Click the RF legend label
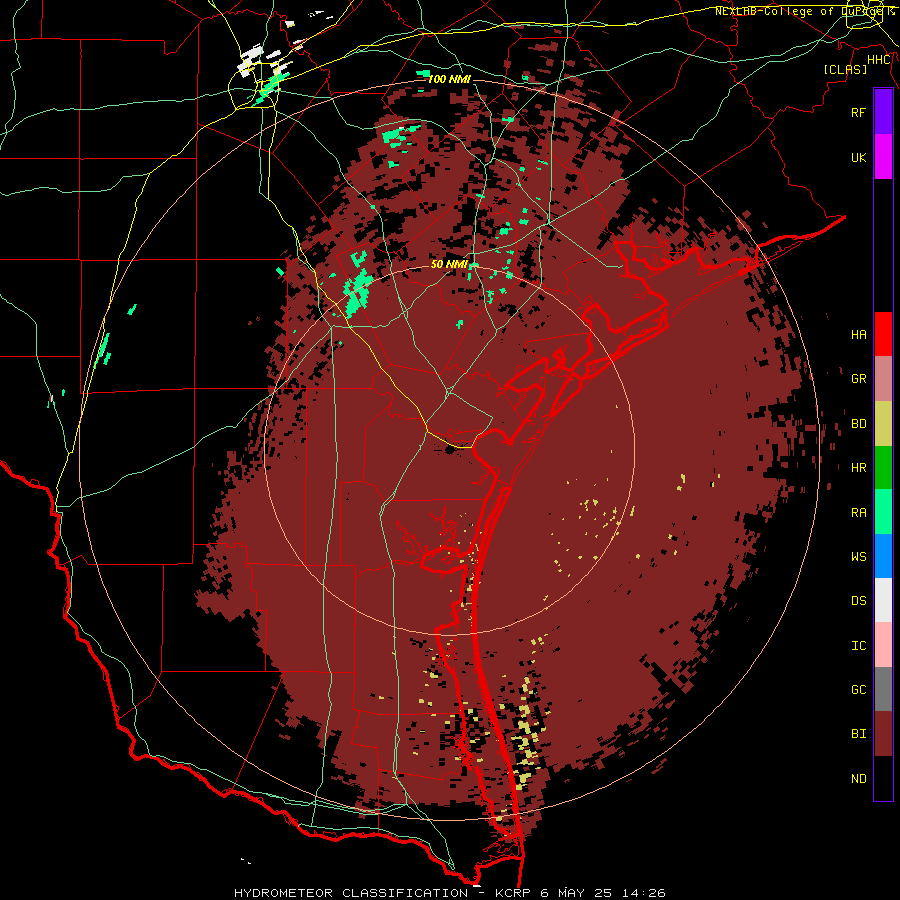The image size is (900, 900). 858,112
